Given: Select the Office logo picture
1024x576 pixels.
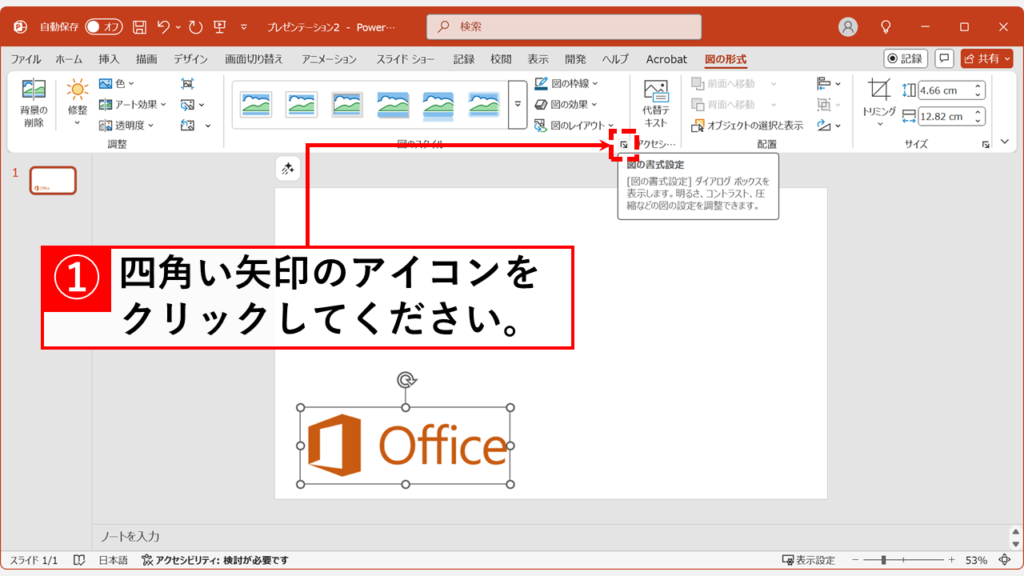Looking at the screenshot, I should [x=406, y=446].
